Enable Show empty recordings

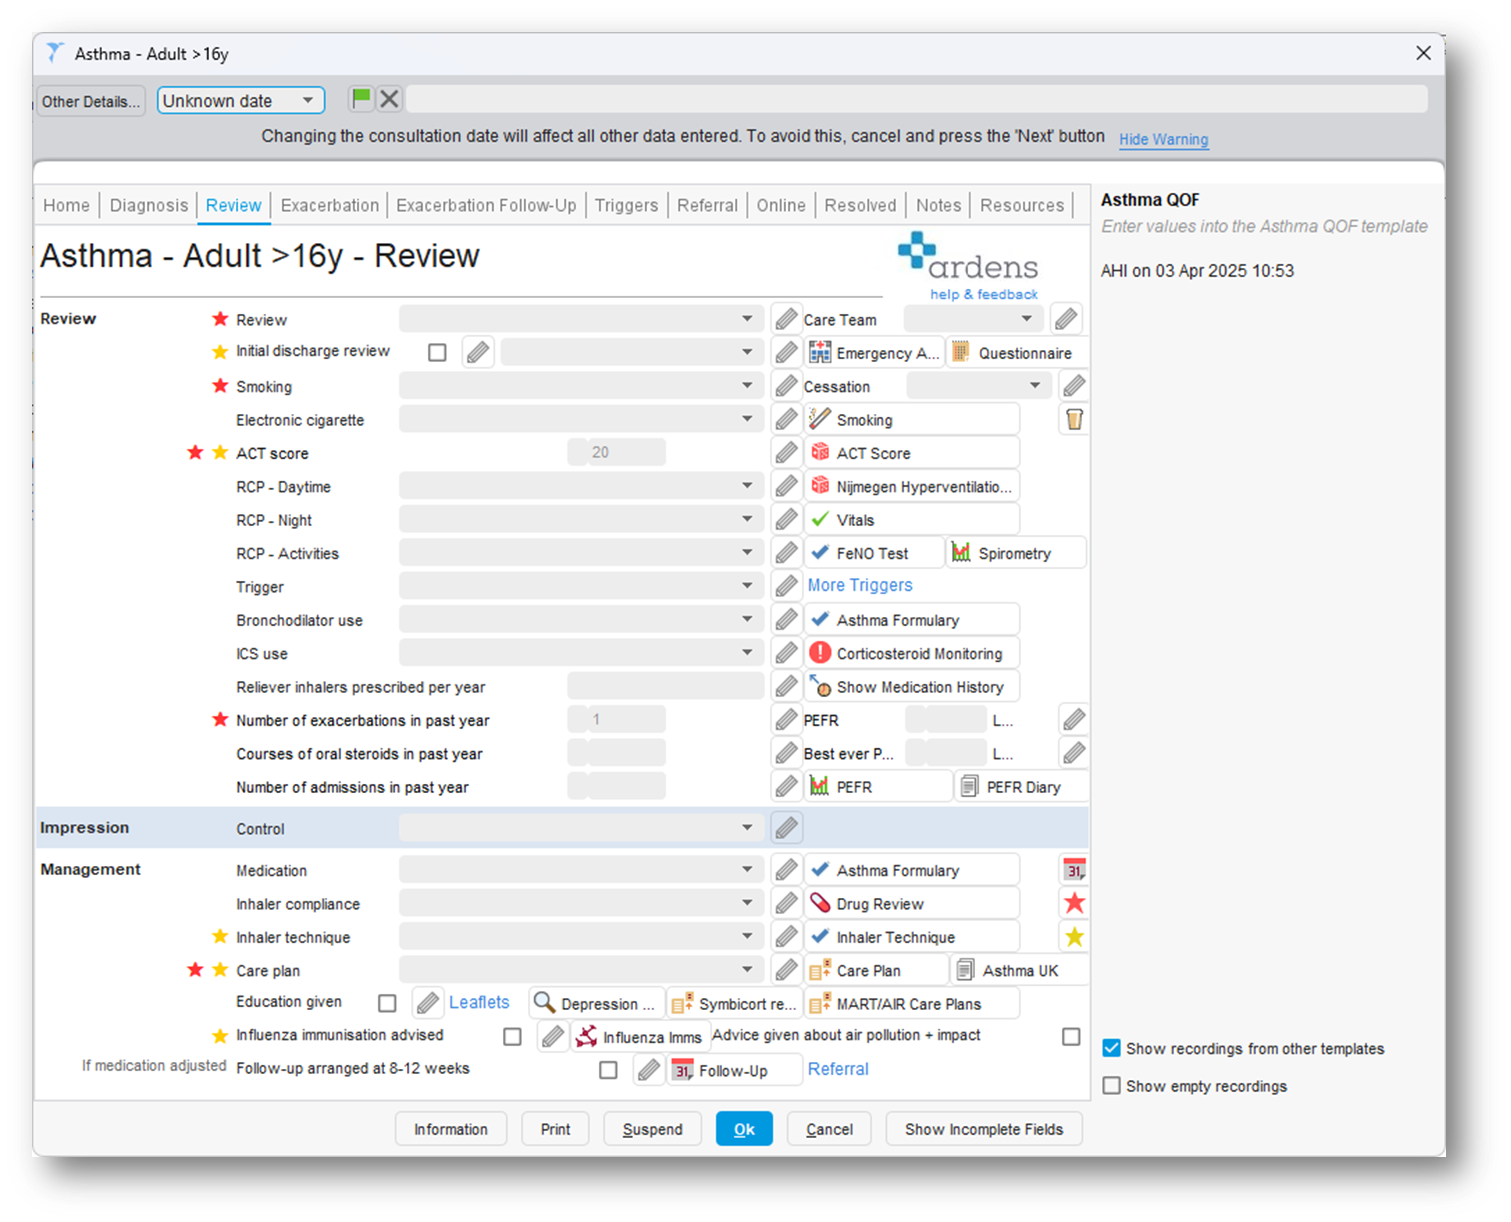[x=1111, y=1086]
